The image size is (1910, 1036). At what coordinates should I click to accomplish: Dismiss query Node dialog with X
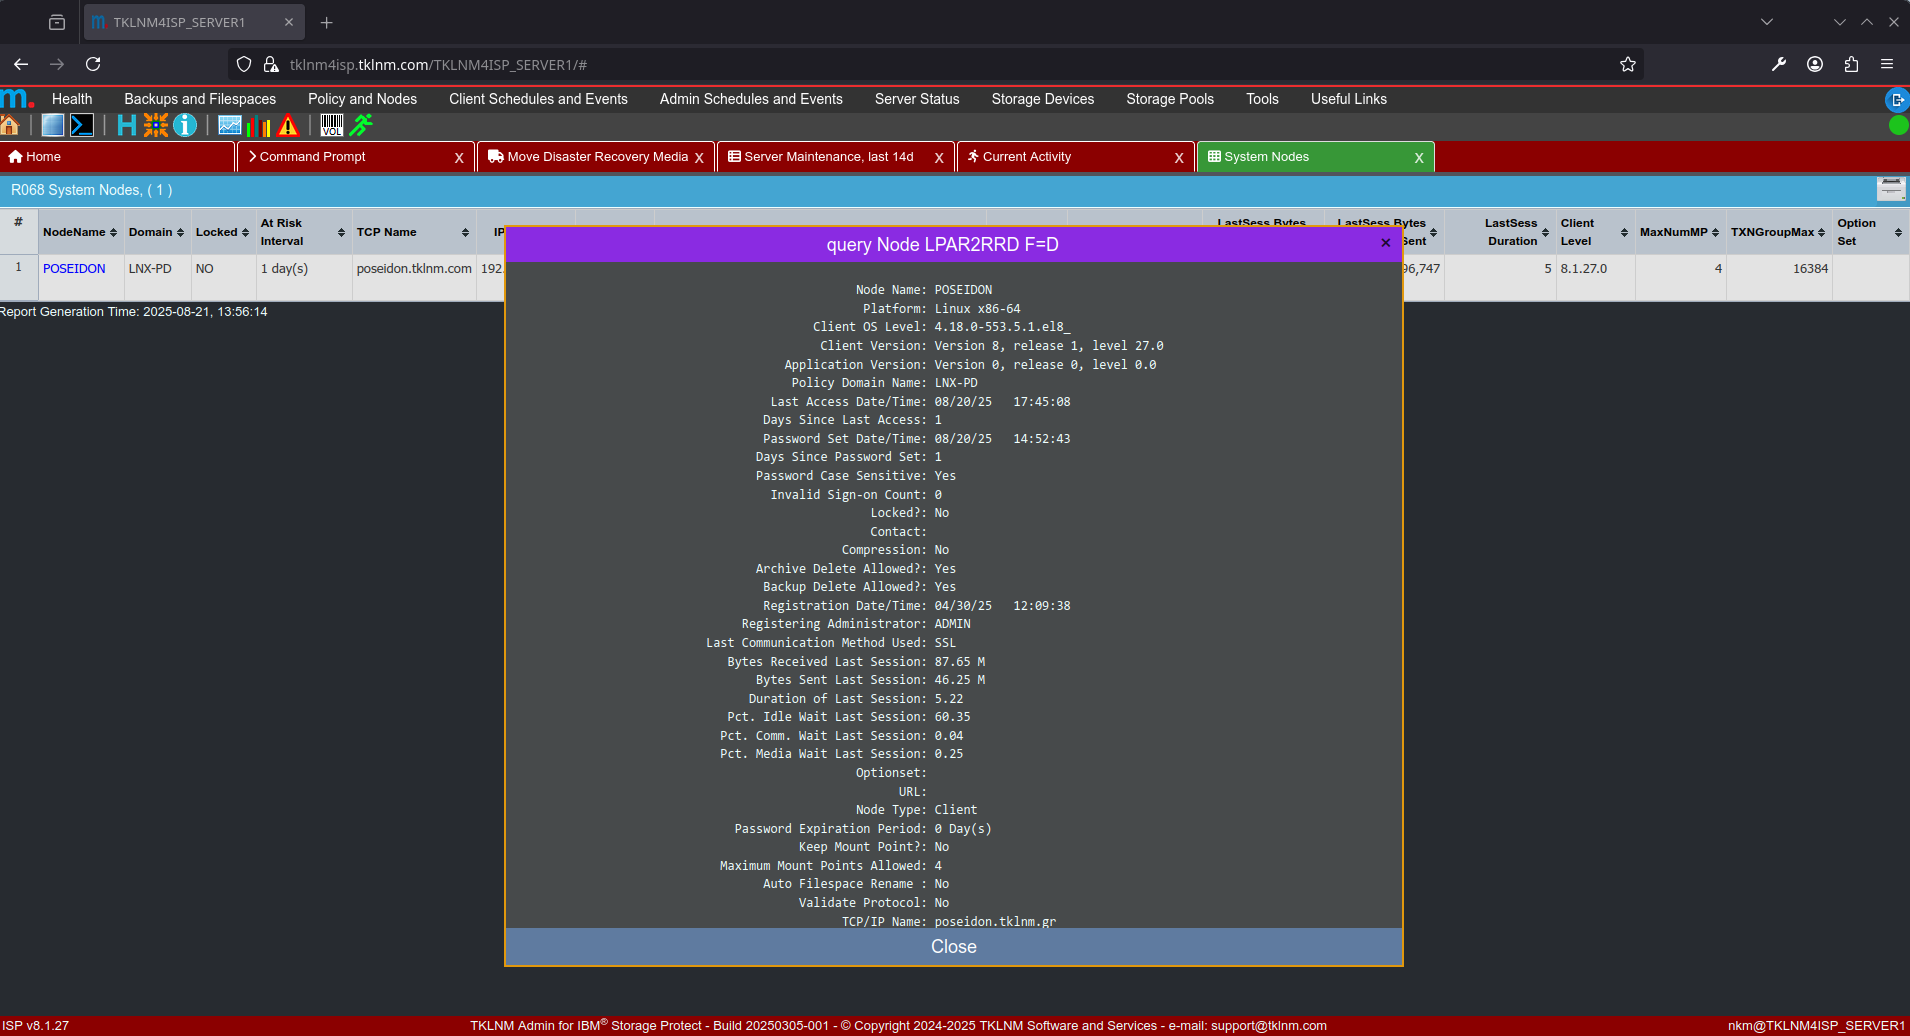click(x=1385, y=243)
